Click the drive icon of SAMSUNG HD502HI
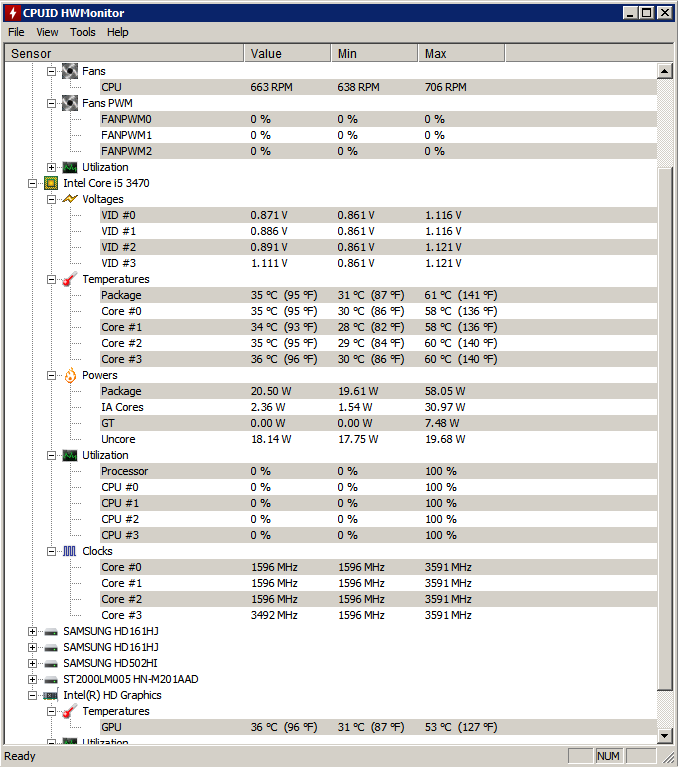 tap(51, 664)
